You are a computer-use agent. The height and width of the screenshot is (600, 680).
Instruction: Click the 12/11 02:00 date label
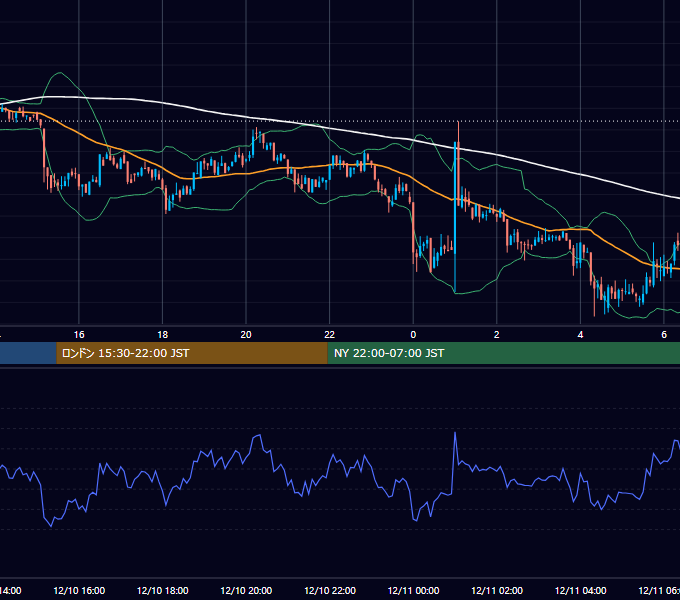497,590
